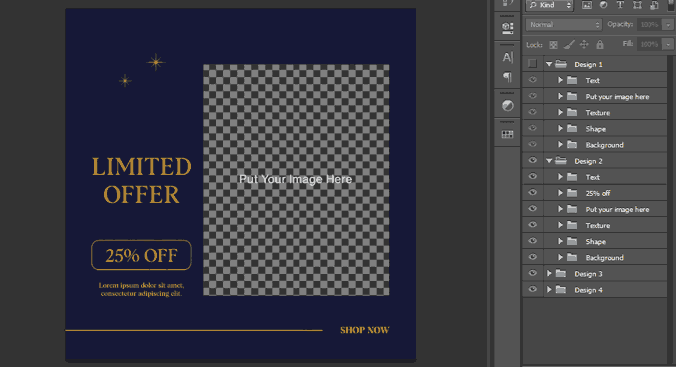Open the Adjustments panel icon
Image resolution: width=676 pixels, height=367 pixels.
click(507, 106)
